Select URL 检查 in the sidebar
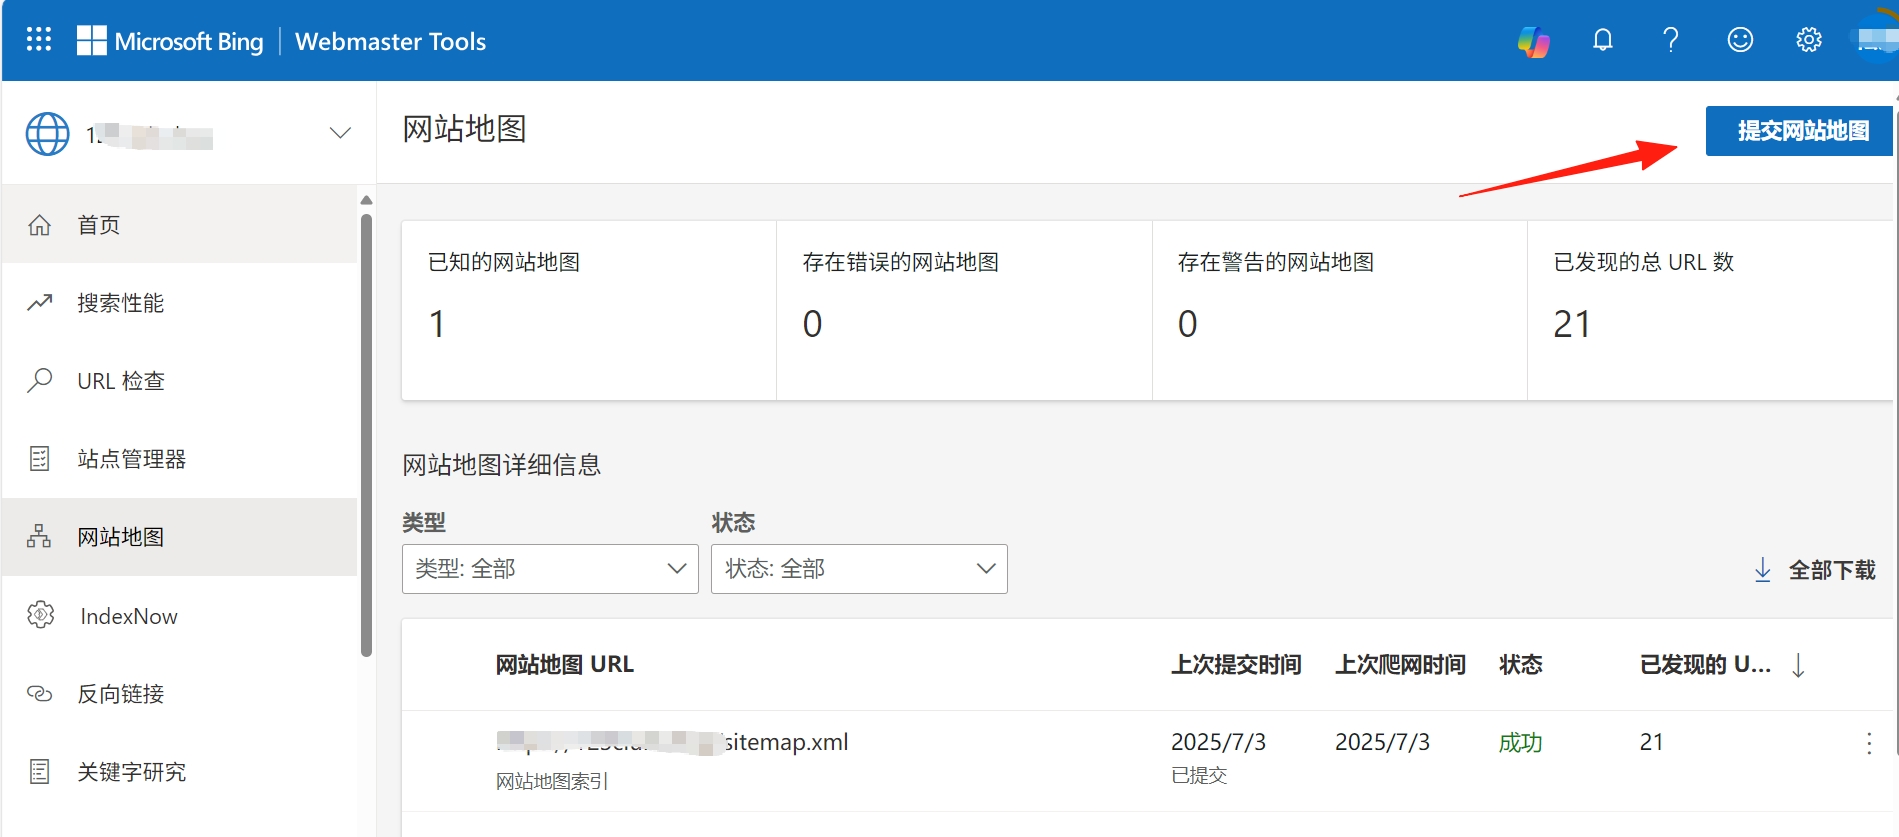The width and height of the screenshot is (1899, 837). [120, 381]
